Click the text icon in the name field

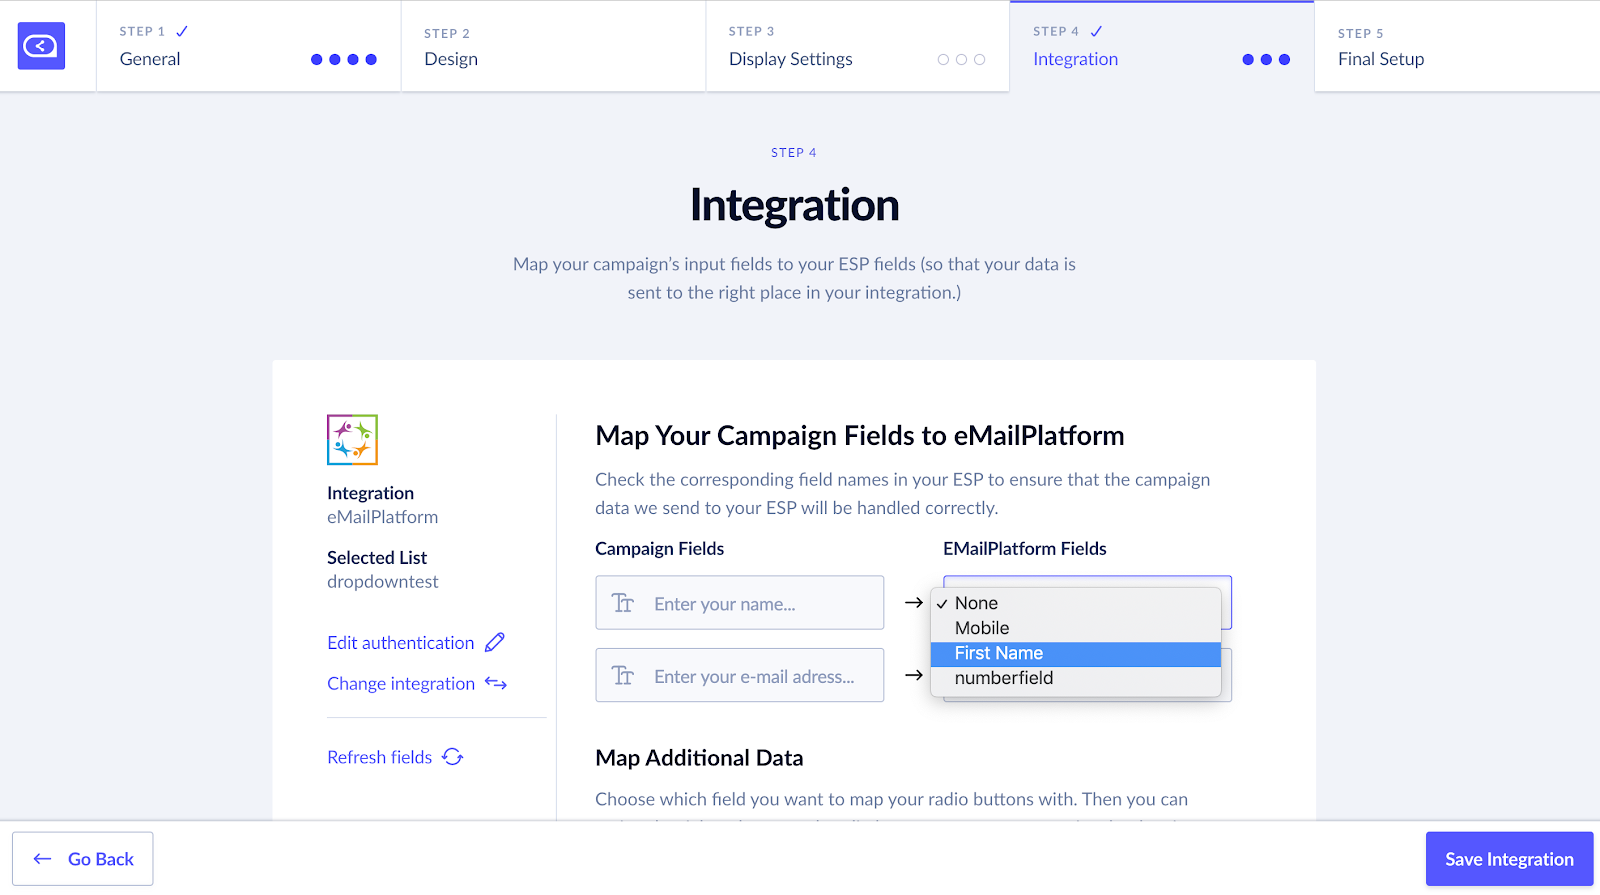point(623,603)
